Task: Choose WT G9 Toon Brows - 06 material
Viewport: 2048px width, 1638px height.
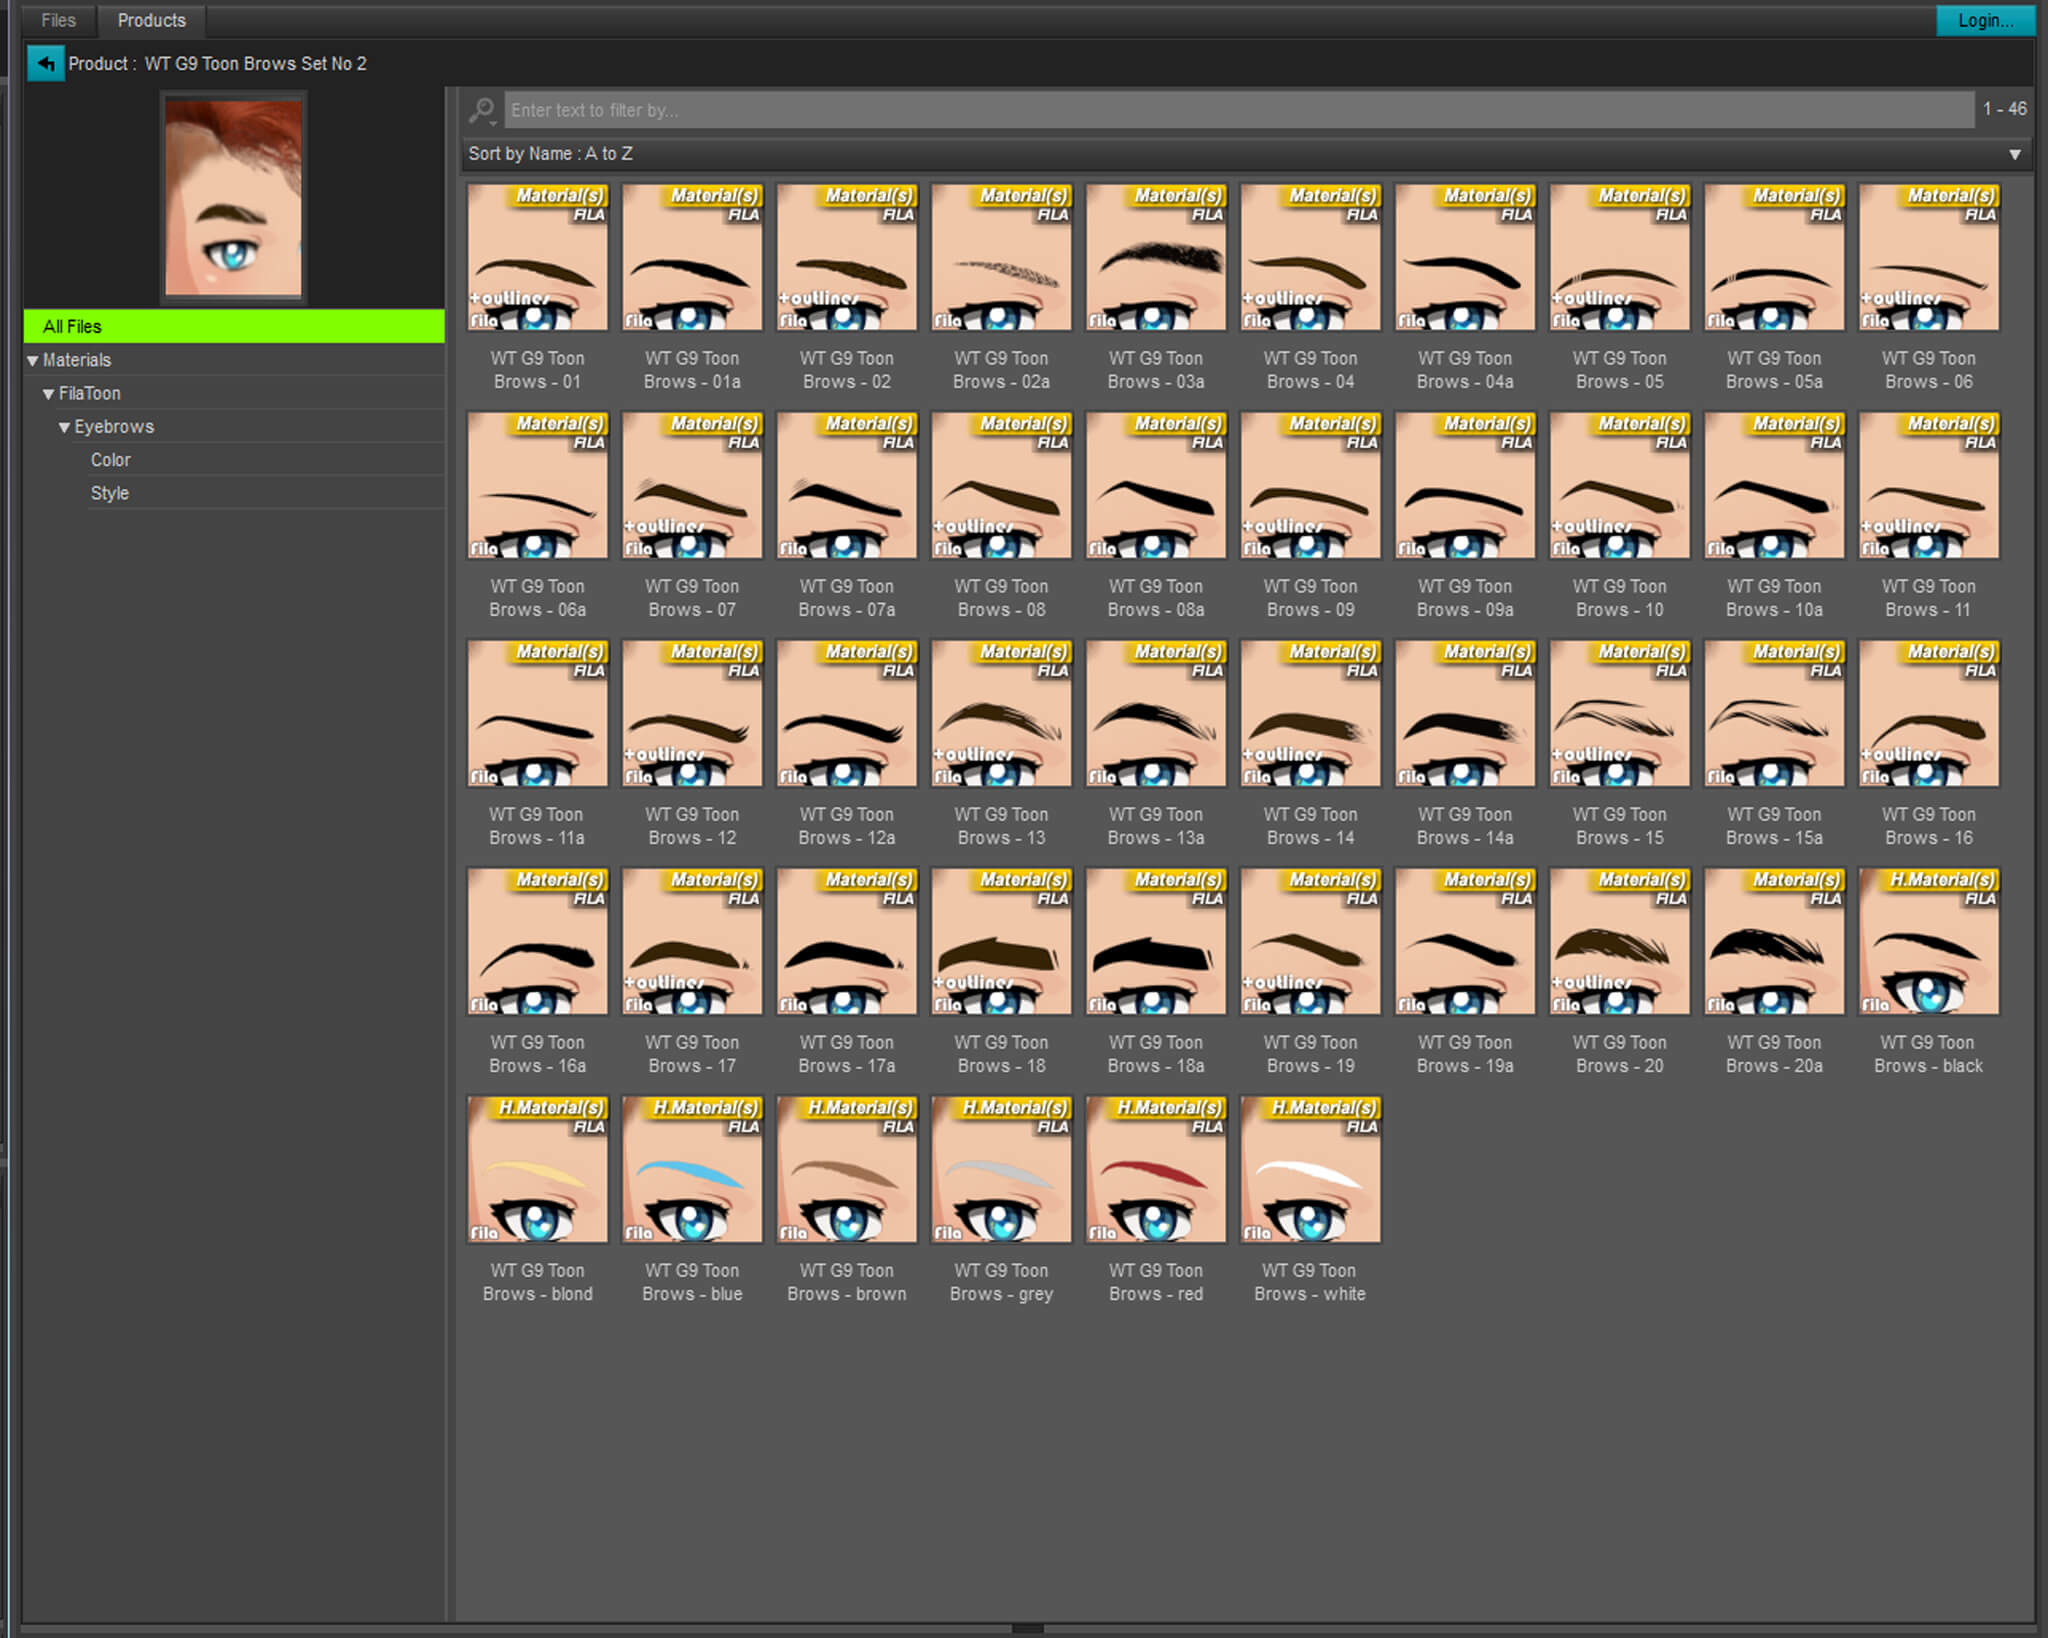Action: click(1929, 257)
